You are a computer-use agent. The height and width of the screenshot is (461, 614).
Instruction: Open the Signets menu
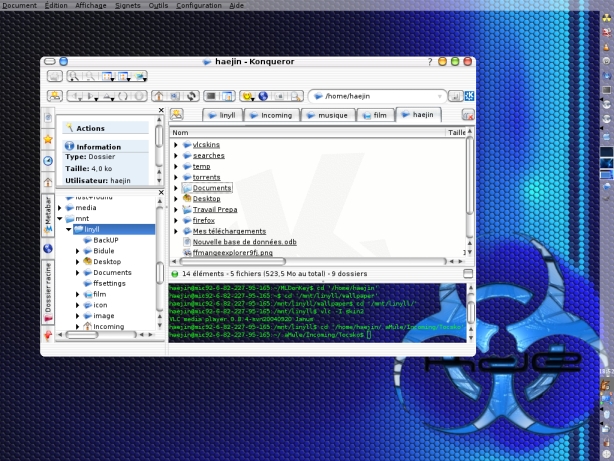pyautogui.click(x=128, y=5)
